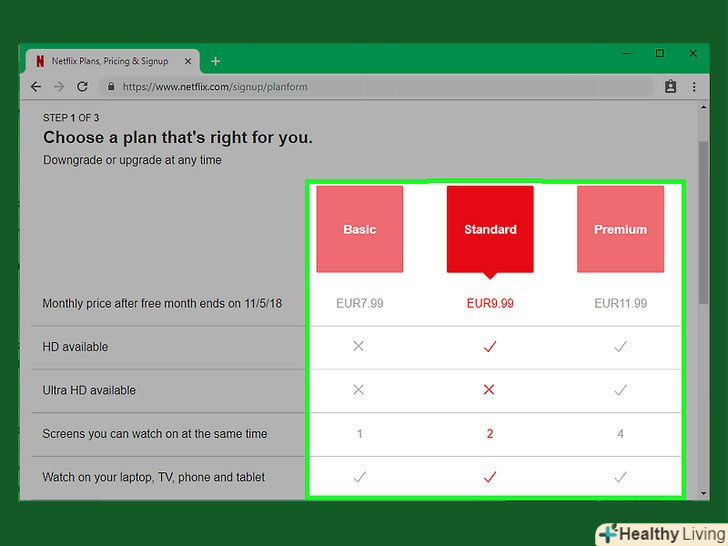Close the browser window
This screenshot has width=728, height=546.
pyautogui.click(x=693, y=53)
